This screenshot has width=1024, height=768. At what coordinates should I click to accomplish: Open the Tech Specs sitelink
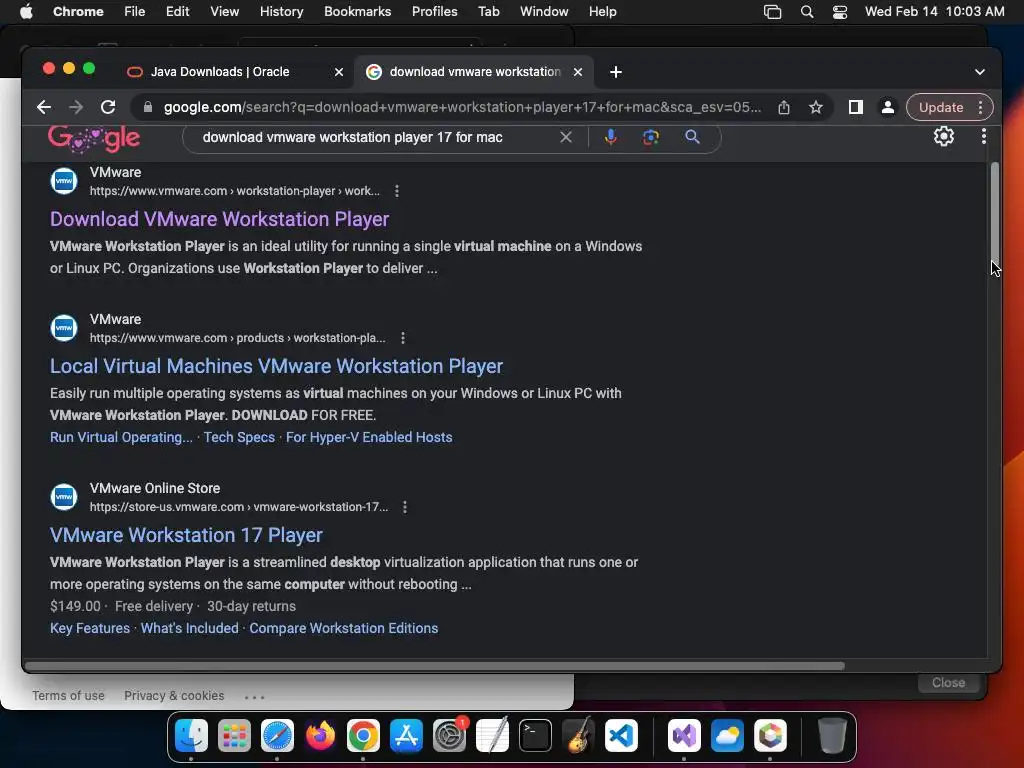tap(239, 437)
